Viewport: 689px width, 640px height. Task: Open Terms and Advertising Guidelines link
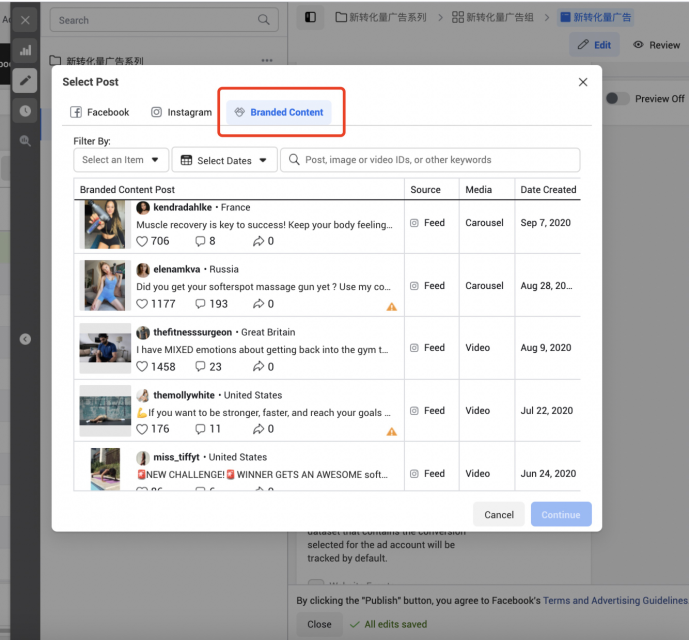pos(616,600)
